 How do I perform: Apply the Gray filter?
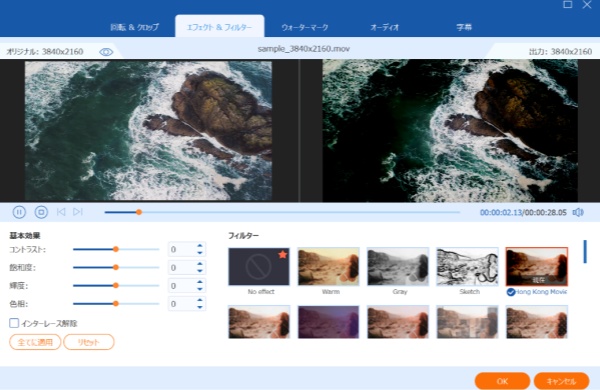click(x=398, y=266)
